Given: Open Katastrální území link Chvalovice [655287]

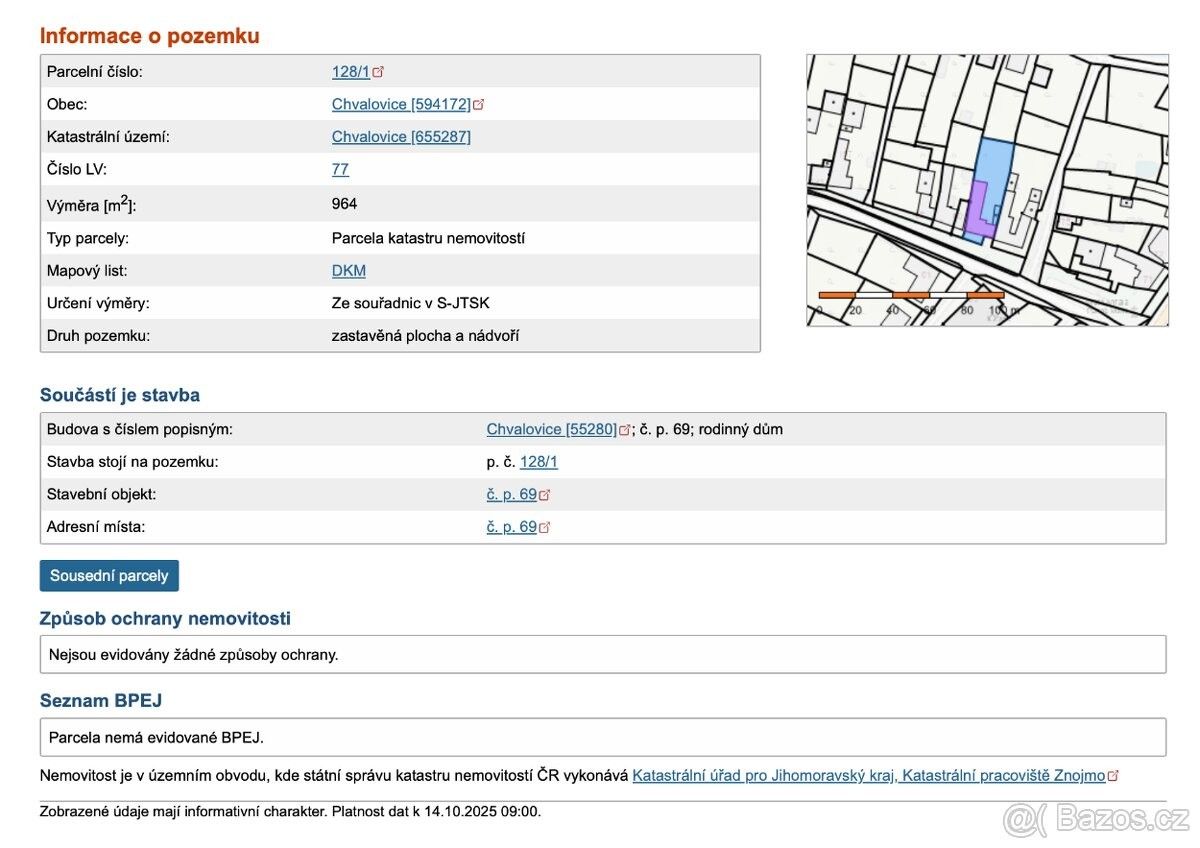Looking at the screenshot, I should 400,137.
